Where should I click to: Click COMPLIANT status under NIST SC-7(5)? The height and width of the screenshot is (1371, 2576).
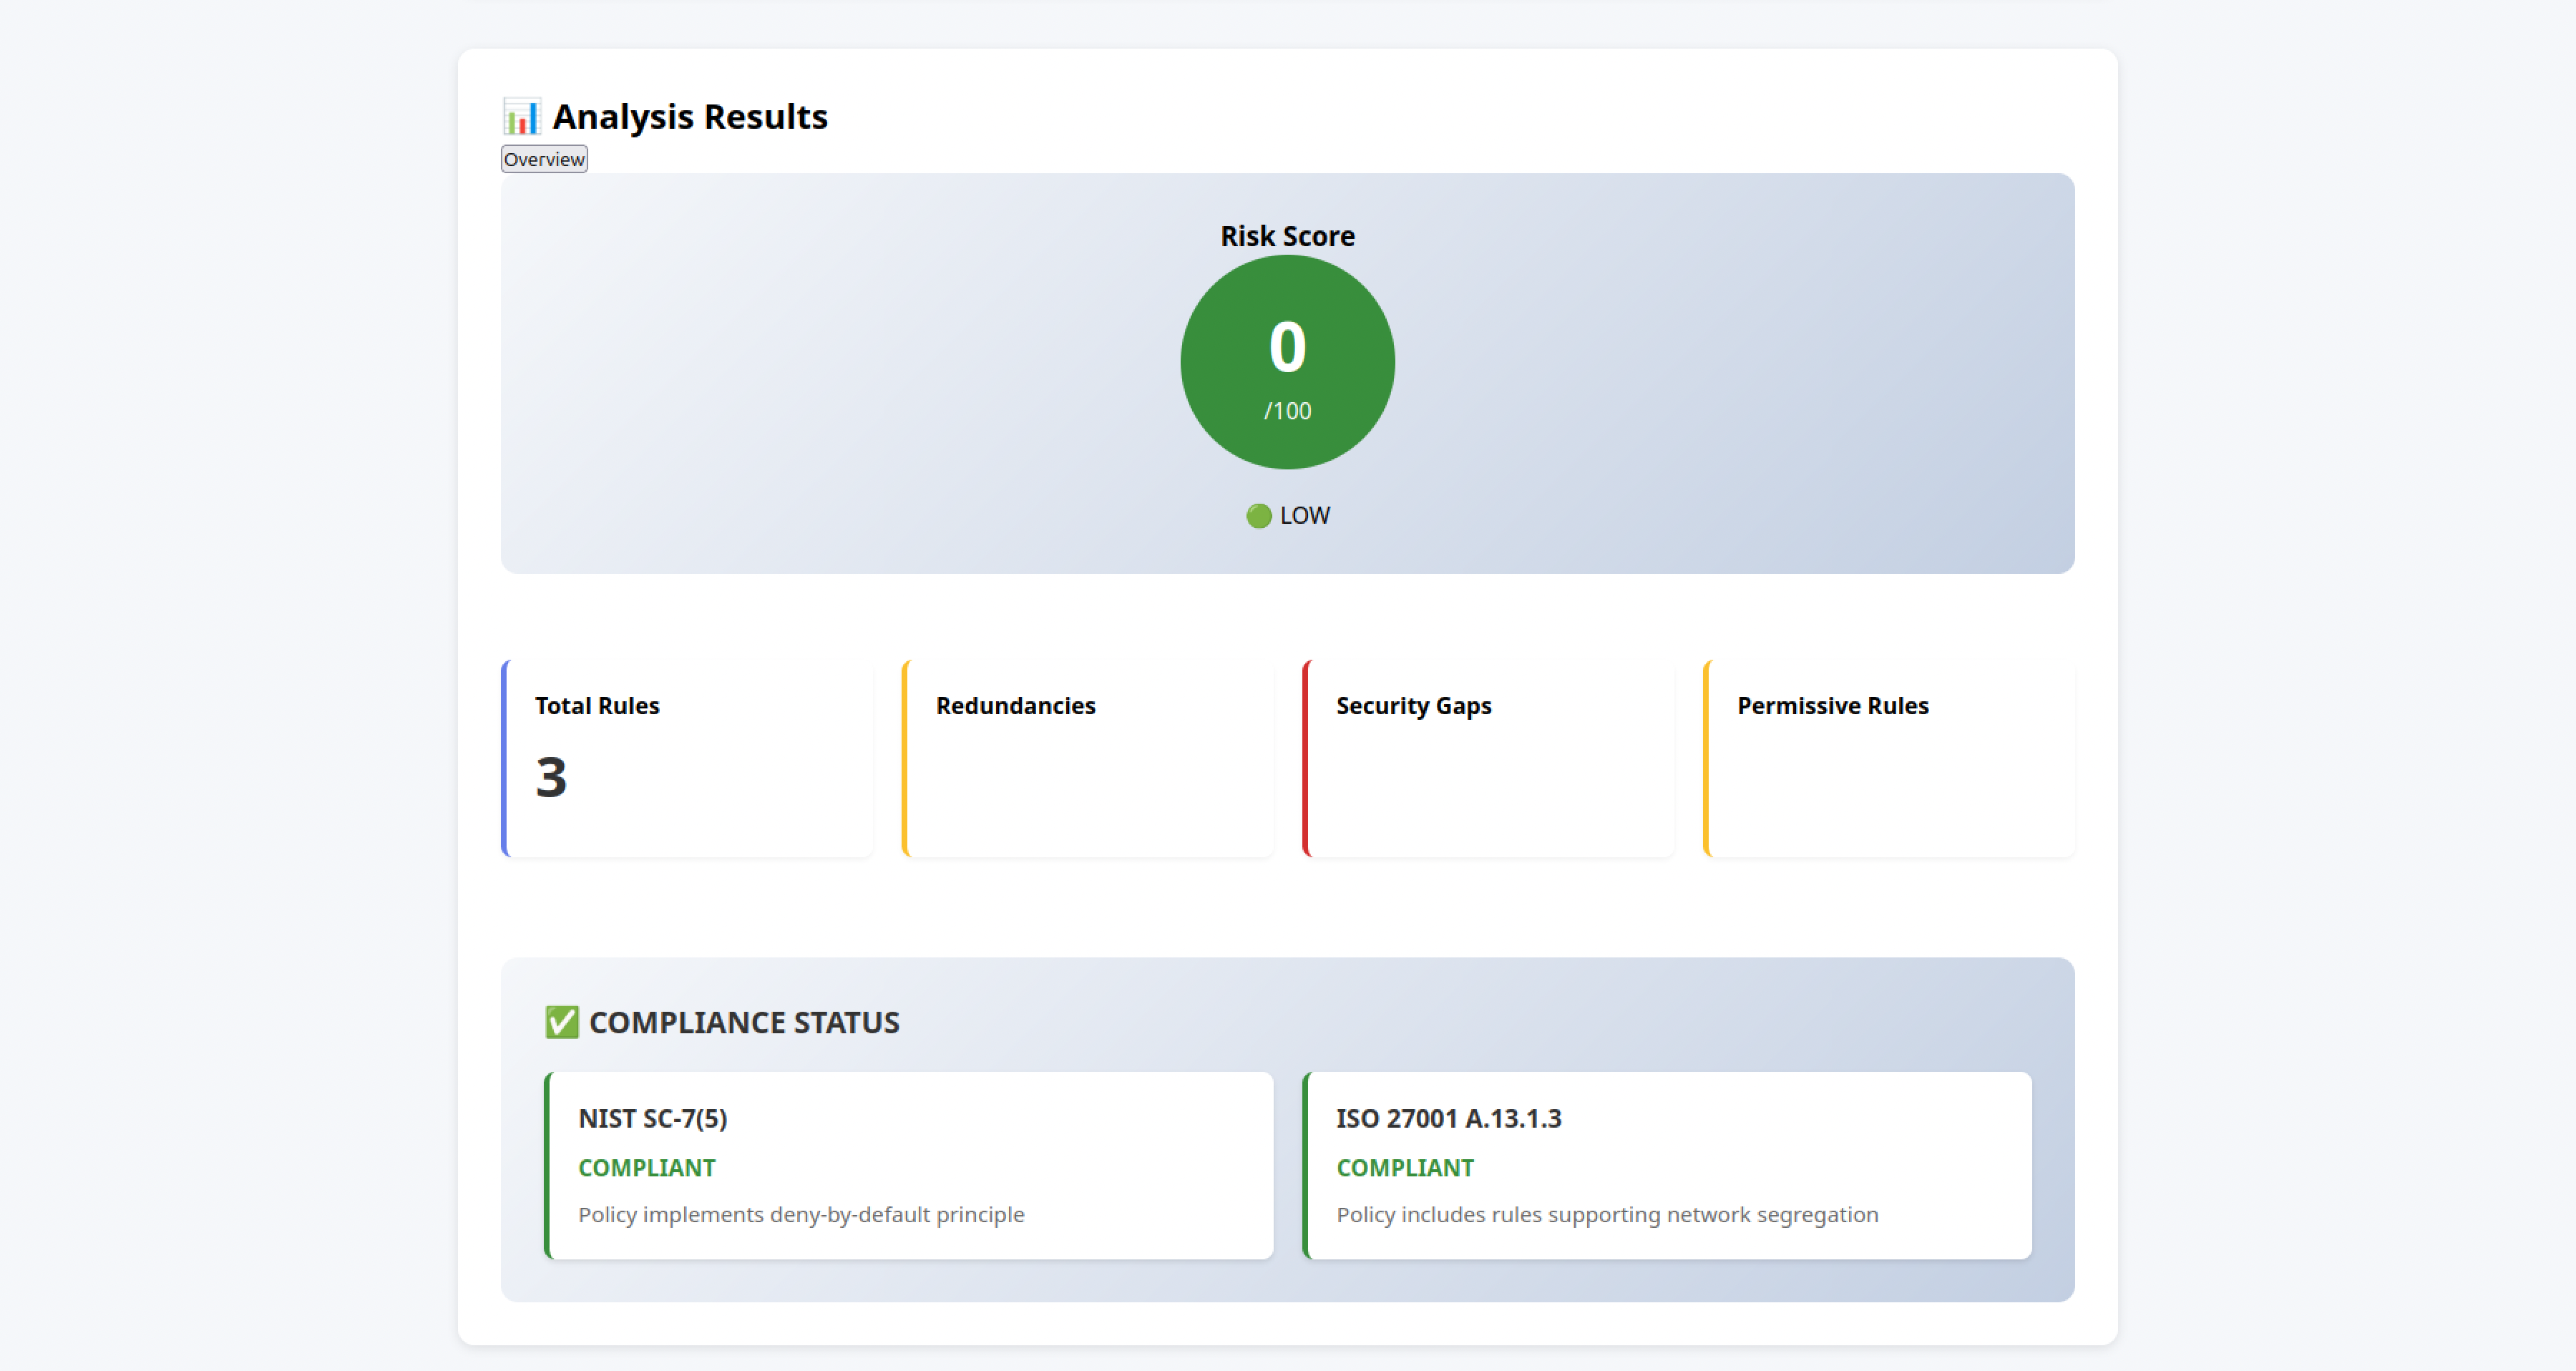click(x=647, y=1168)
